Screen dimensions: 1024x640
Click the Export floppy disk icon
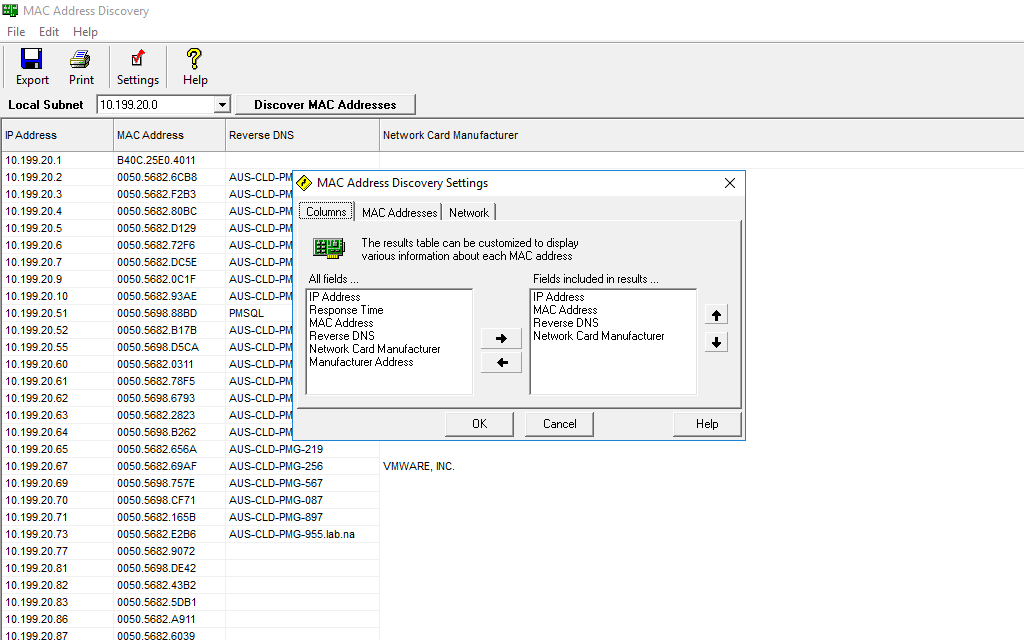point(31,59)
